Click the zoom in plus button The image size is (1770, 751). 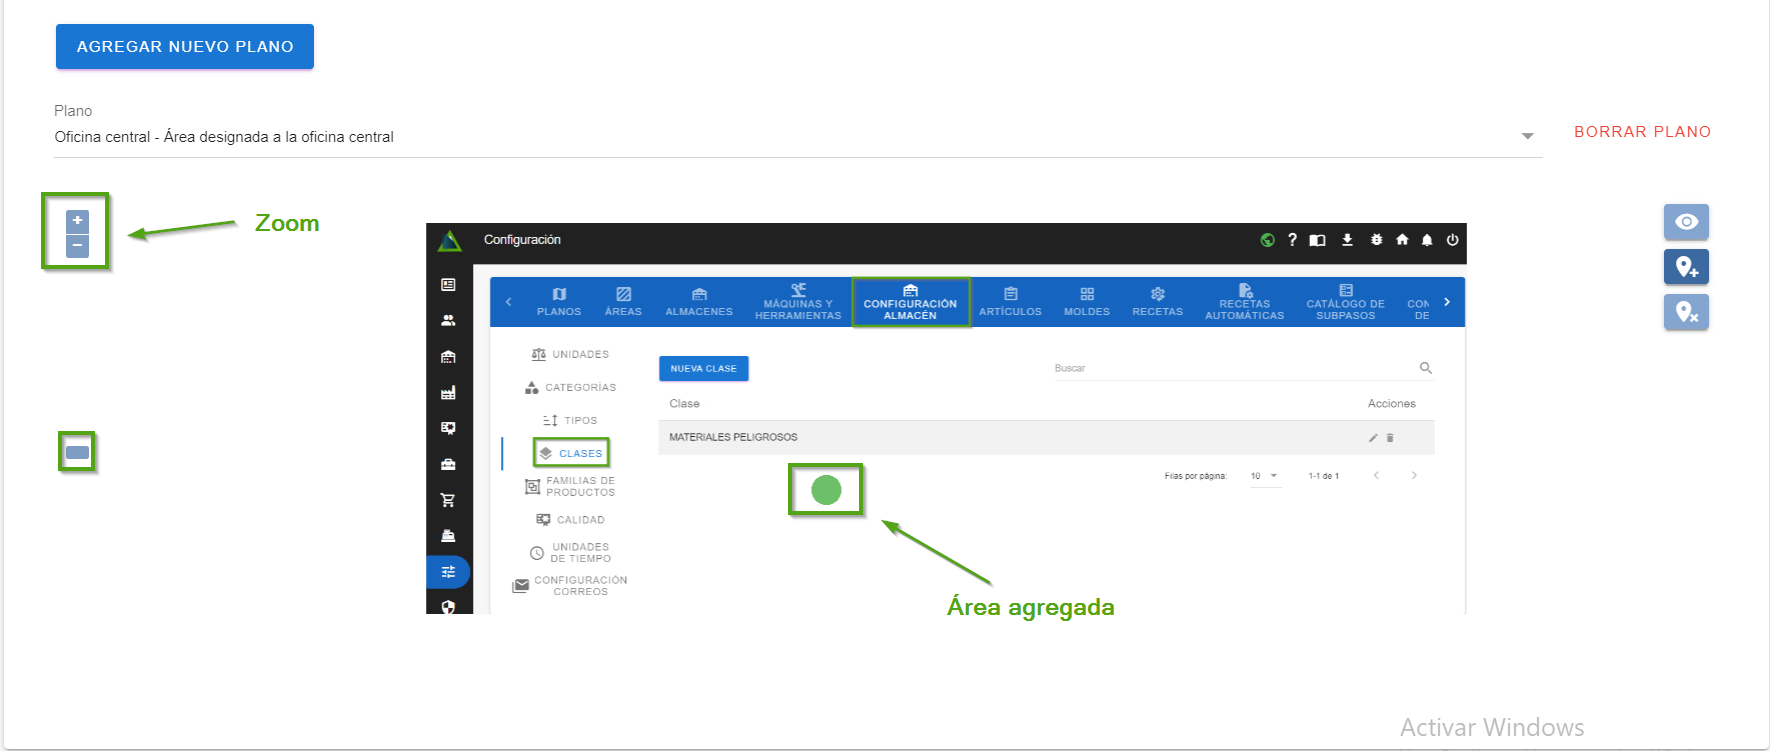click(x=77, y=221)
